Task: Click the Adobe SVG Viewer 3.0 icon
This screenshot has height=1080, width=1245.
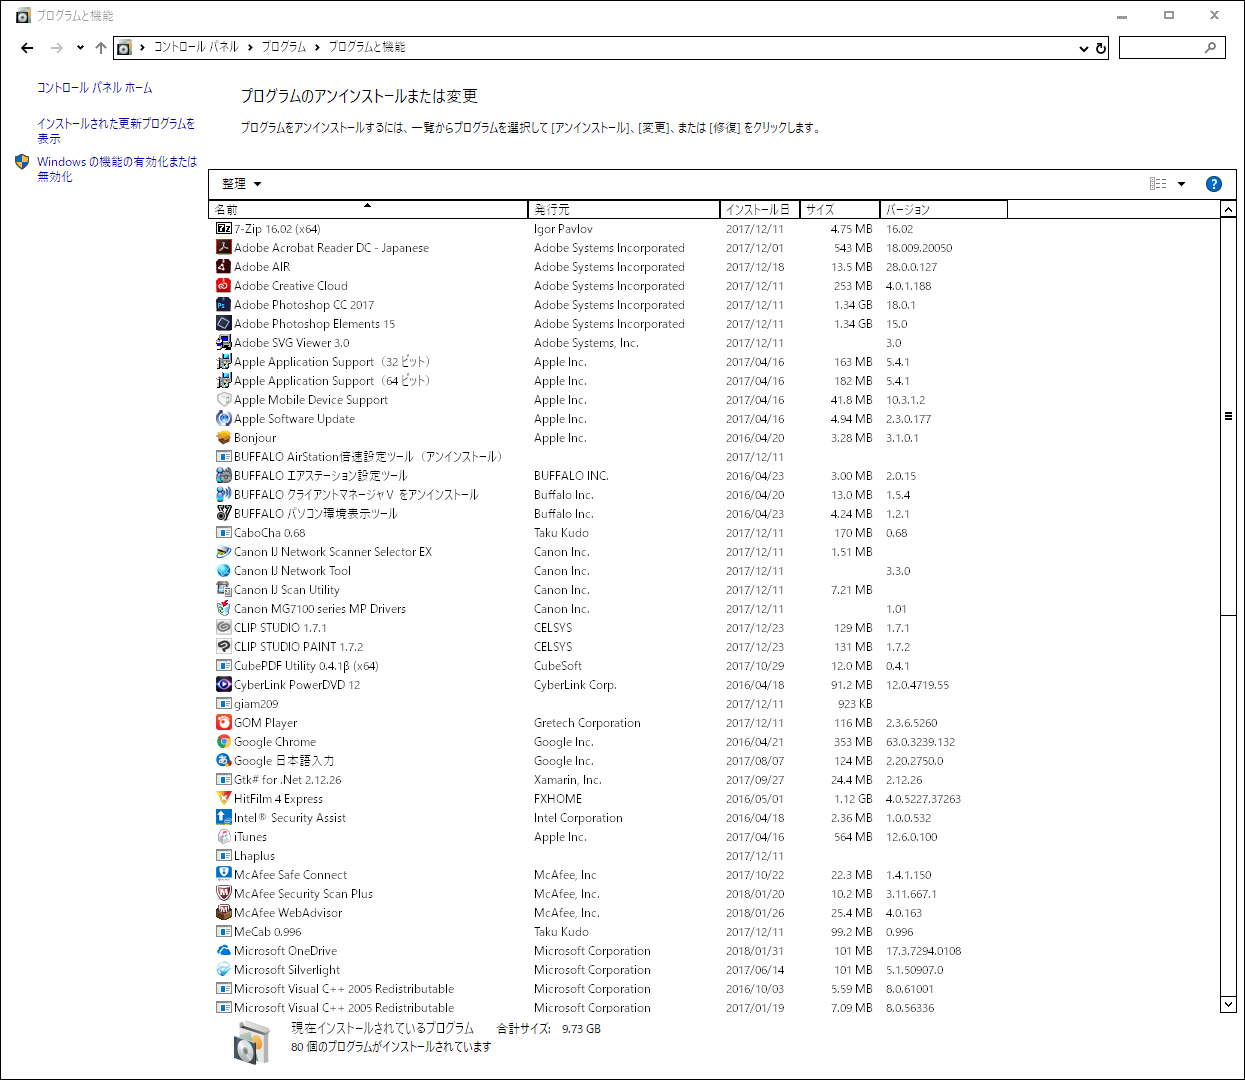Action: pyautogui.click(x=224, y=343)
